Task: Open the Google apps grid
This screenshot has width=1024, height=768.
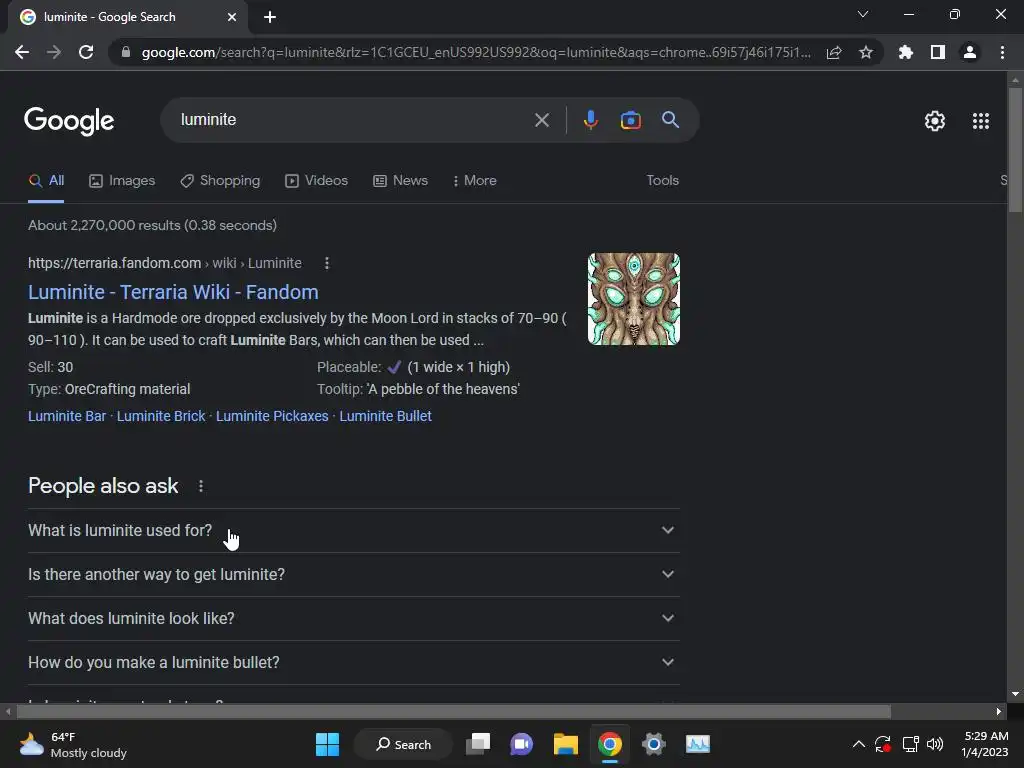Action: [x=981, y=121]
